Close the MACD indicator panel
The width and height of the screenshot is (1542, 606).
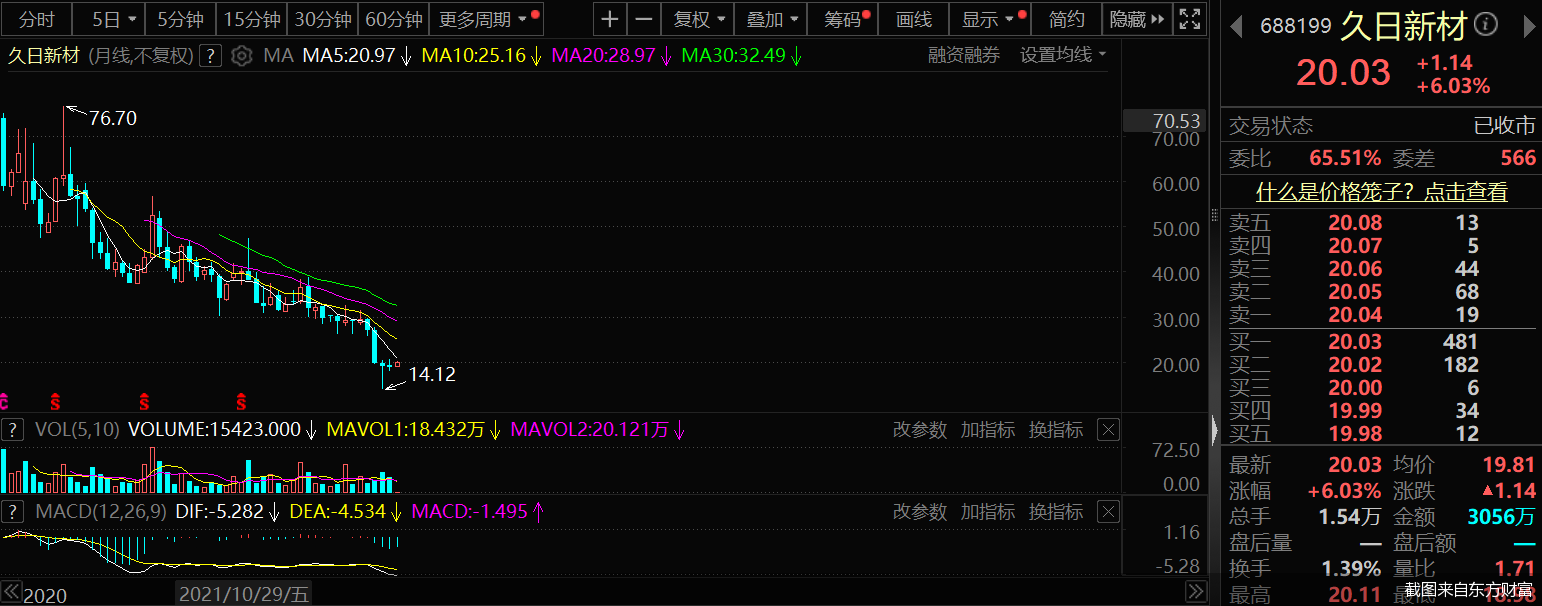(1108, 511)
